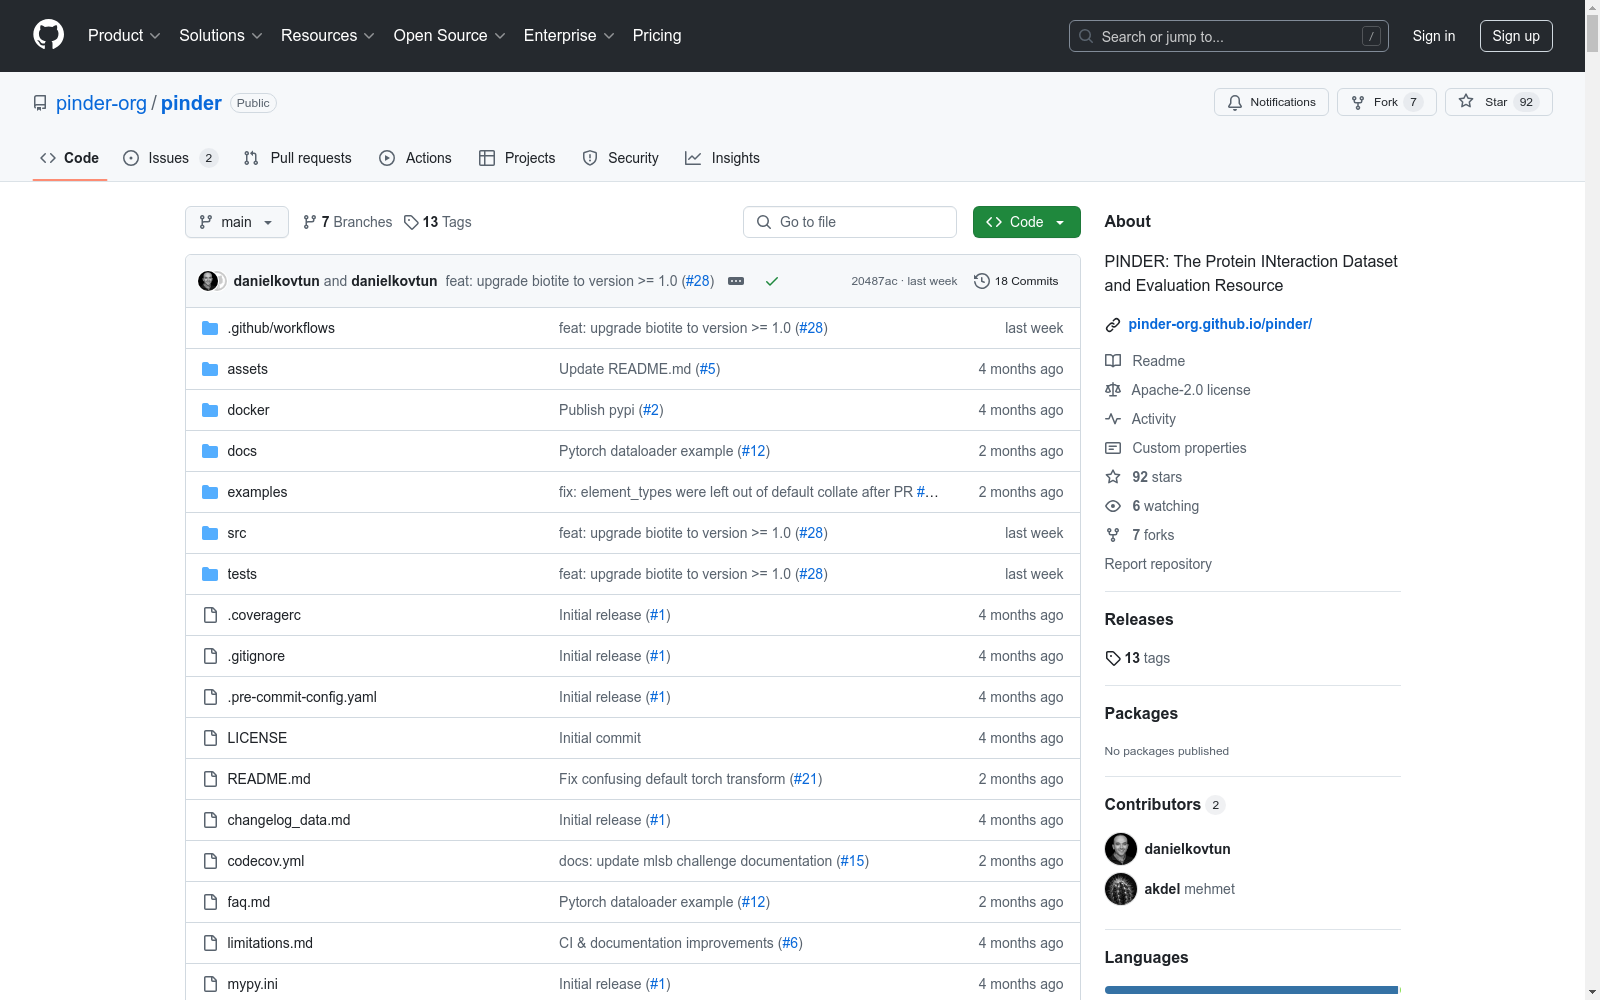Click the link icon beside website URL

(x=1113, y=325)
